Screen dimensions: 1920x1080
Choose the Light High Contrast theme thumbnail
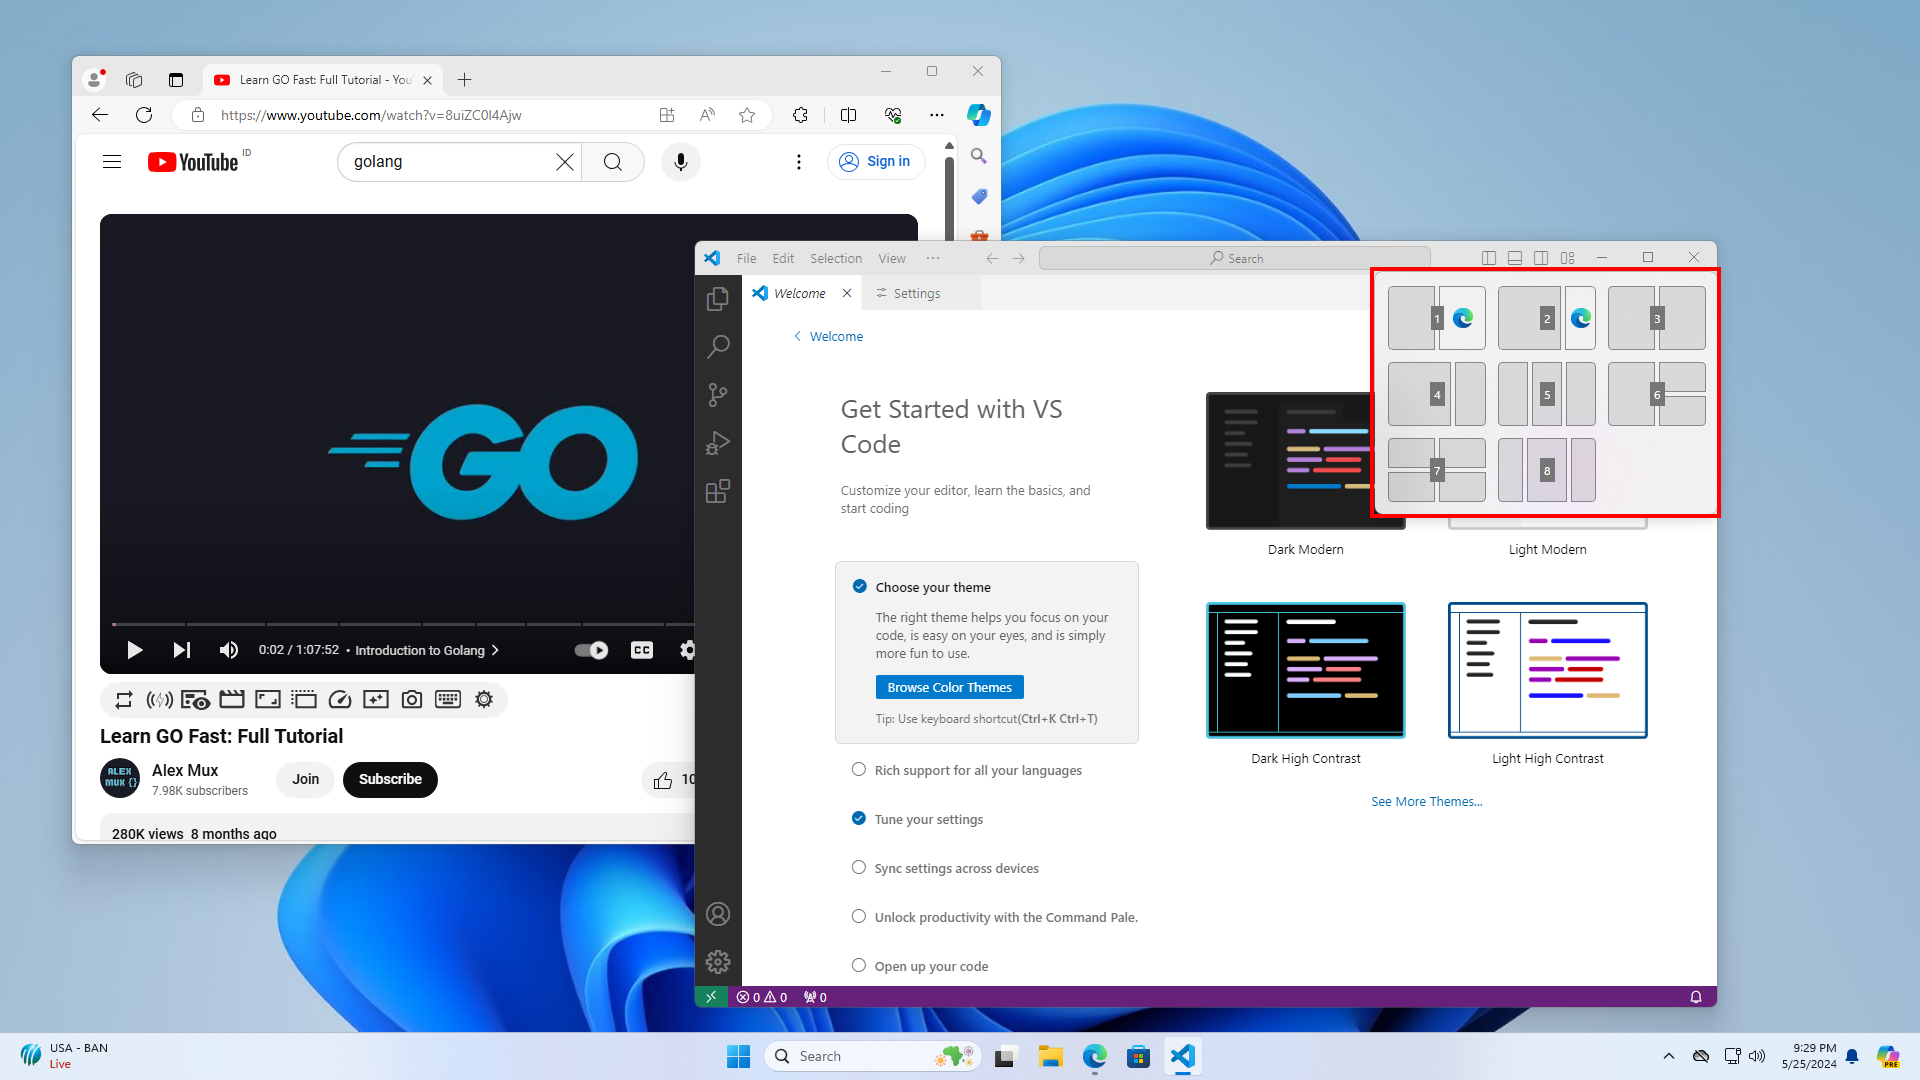[x=1547, y=670]
